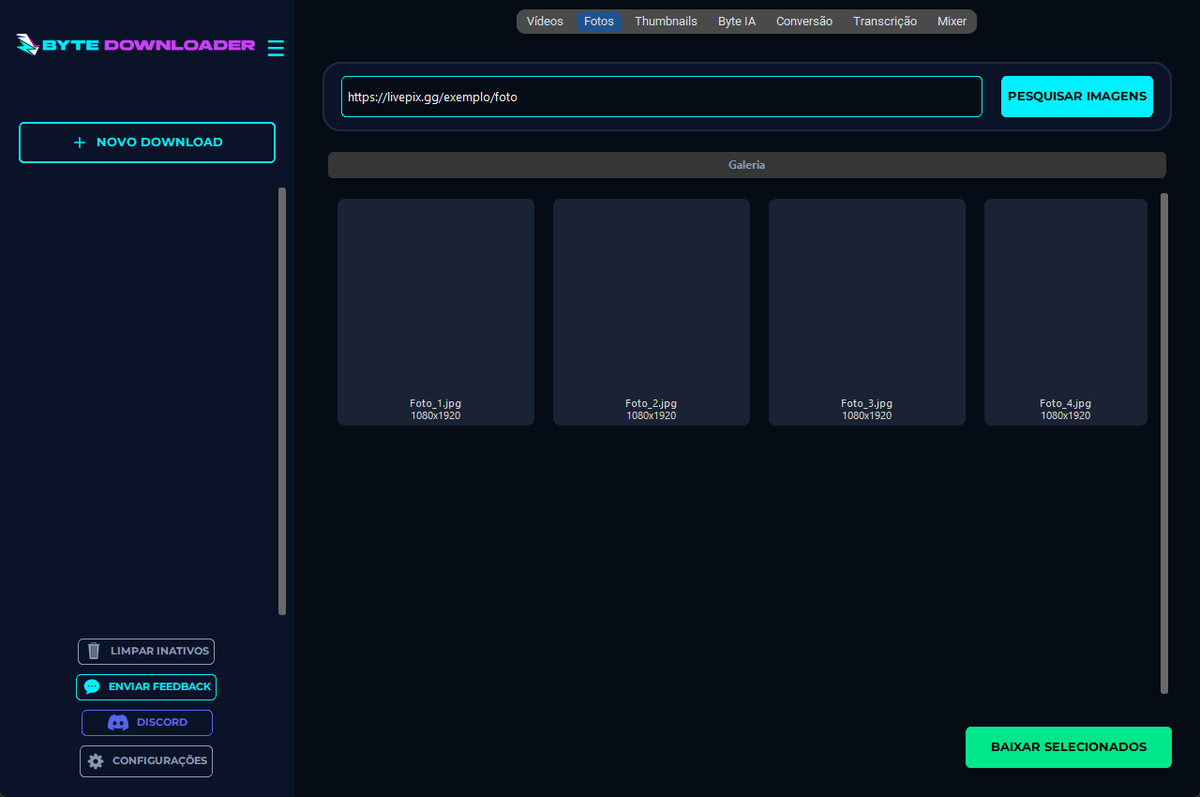Click the plus icon in Novo Download
1200x797 pixels.
point(80,143)
